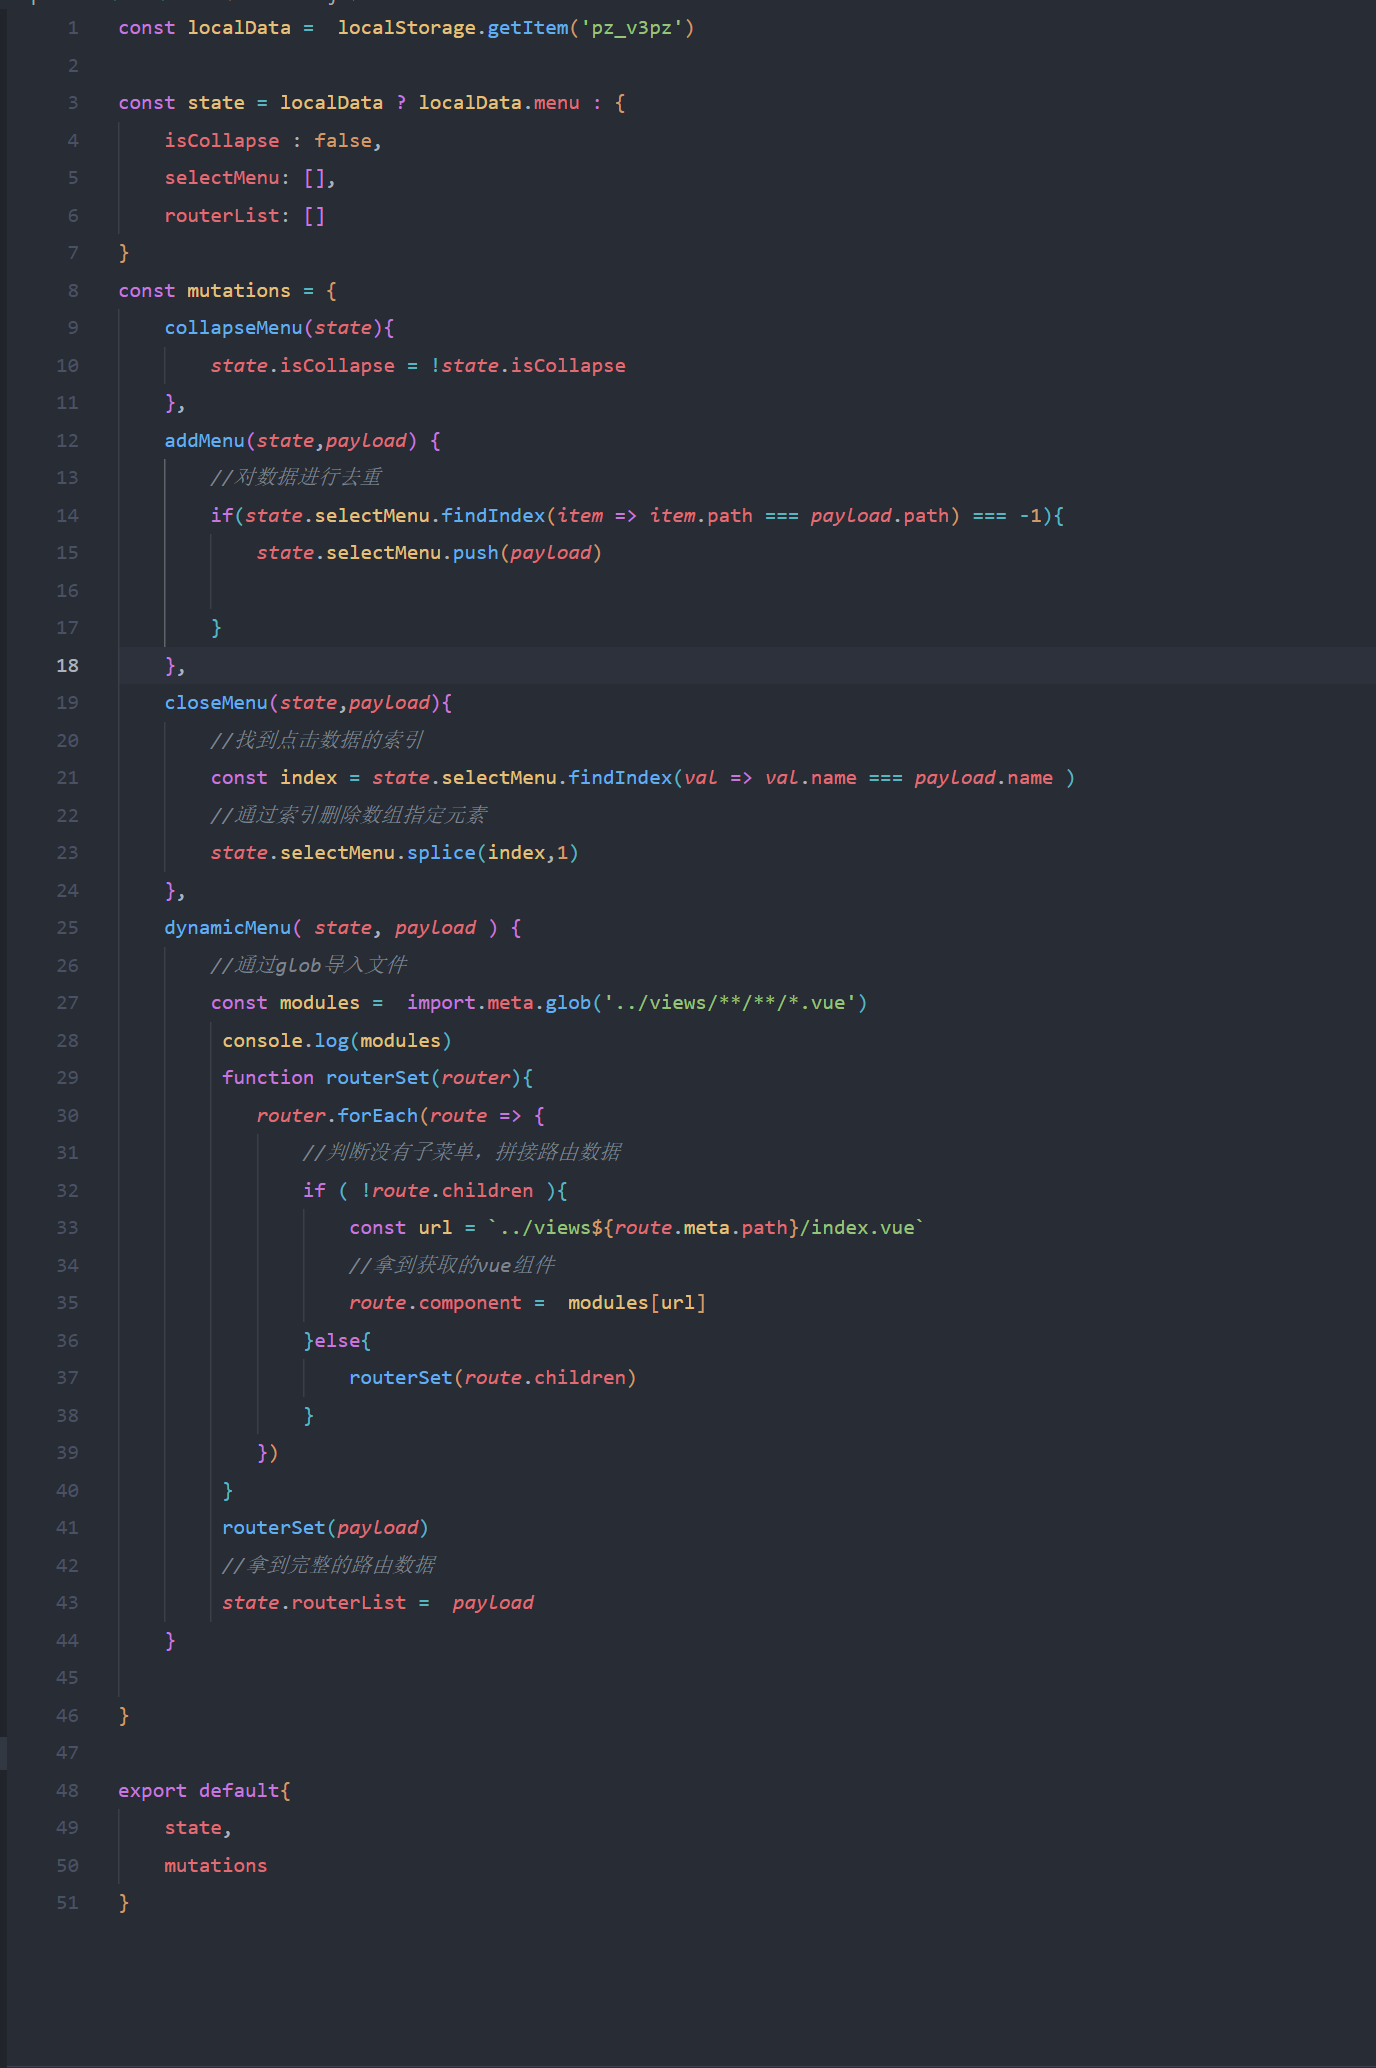Click 'import.meta.glob' on line 27
The height and width of the screenshot is (2068, 1376).
coord(499,1003)
